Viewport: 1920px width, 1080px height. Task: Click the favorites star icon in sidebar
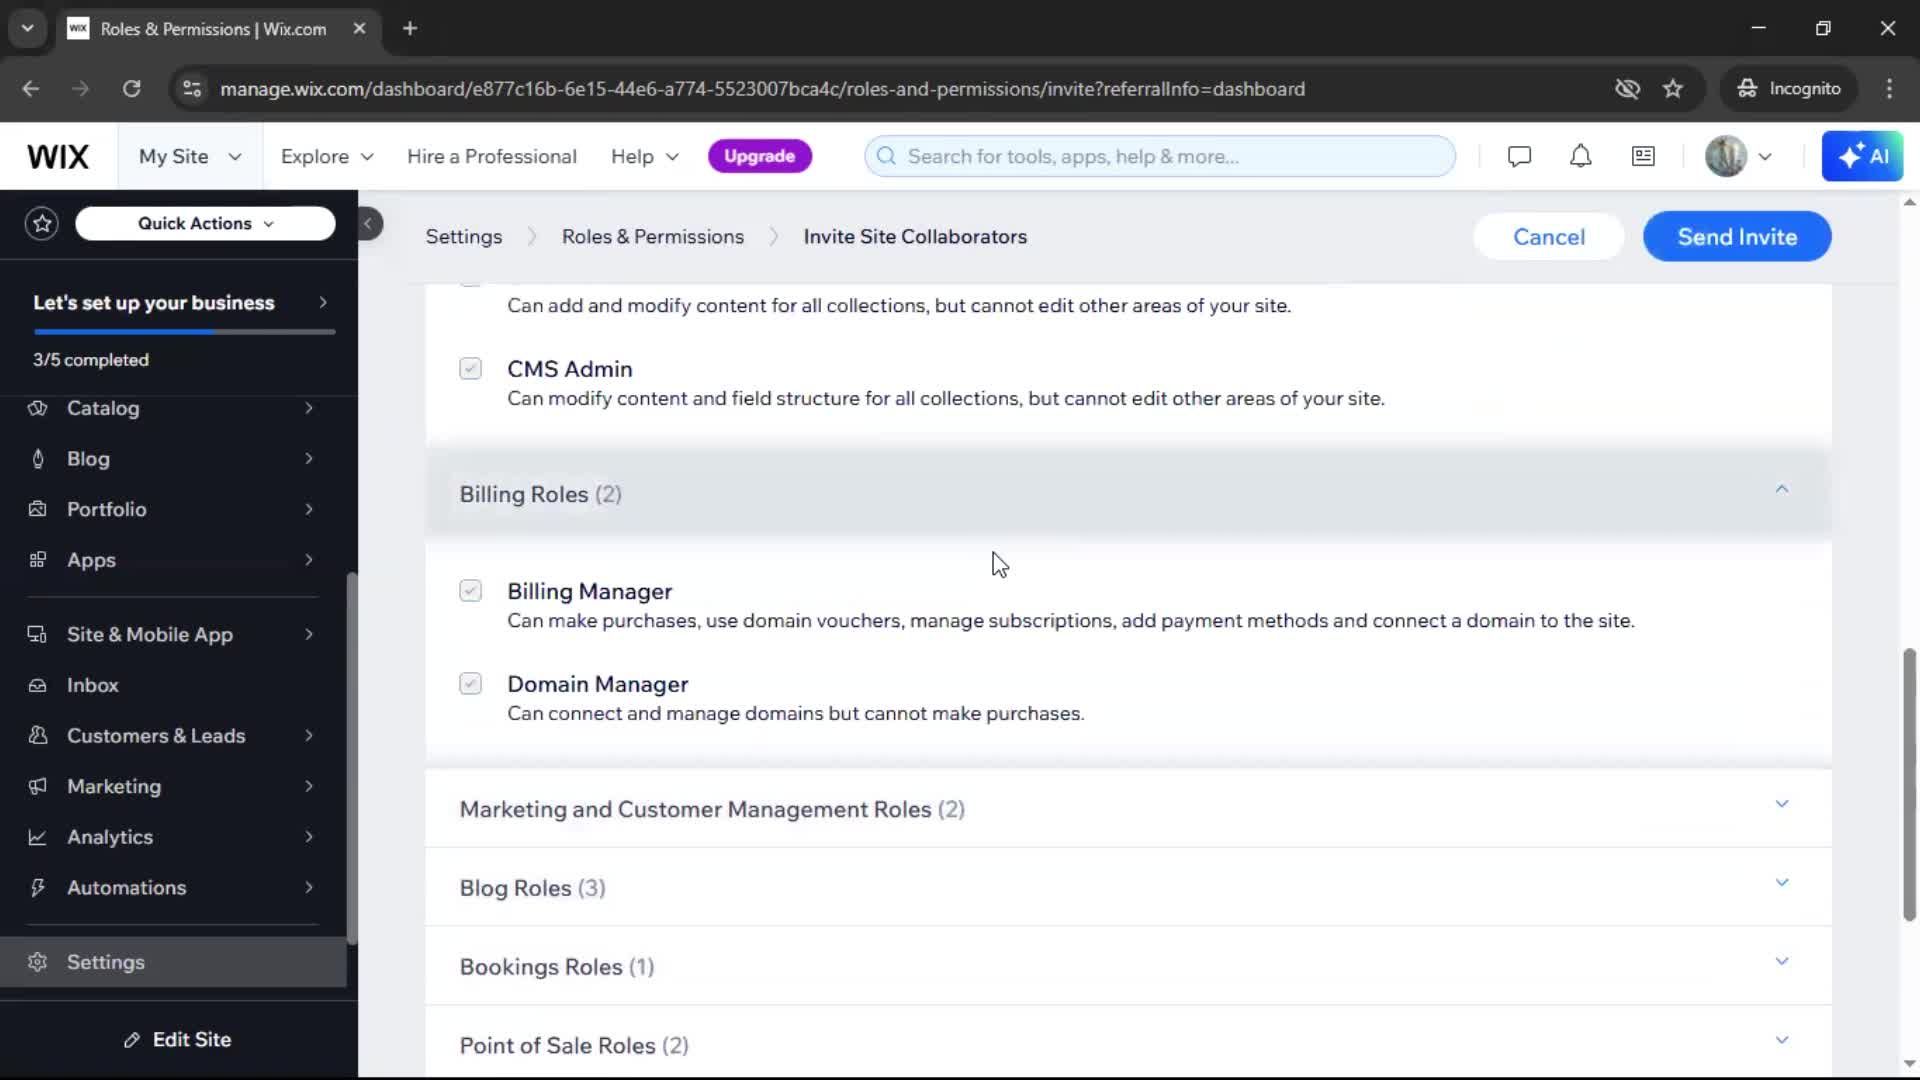tap(42, 223)
